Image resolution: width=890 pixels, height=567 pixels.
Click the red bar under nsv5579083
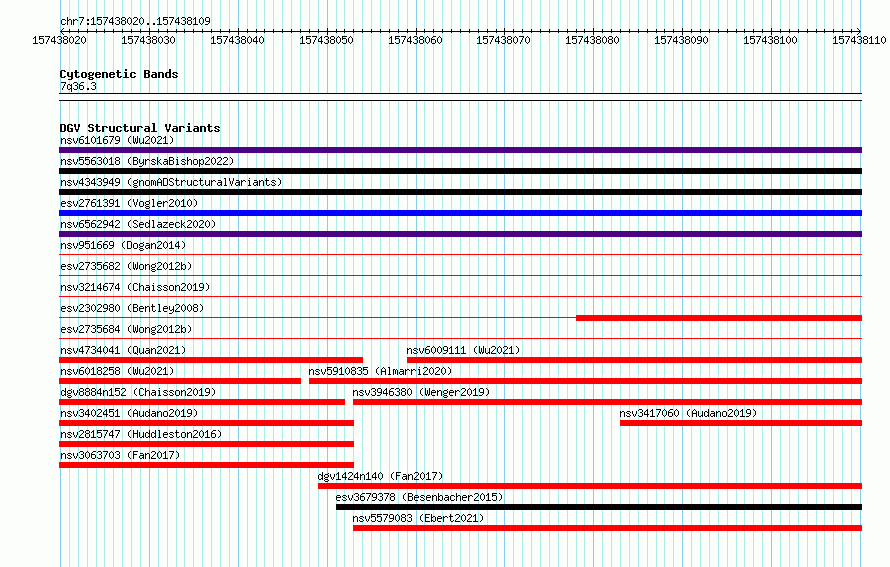(607, 528)
